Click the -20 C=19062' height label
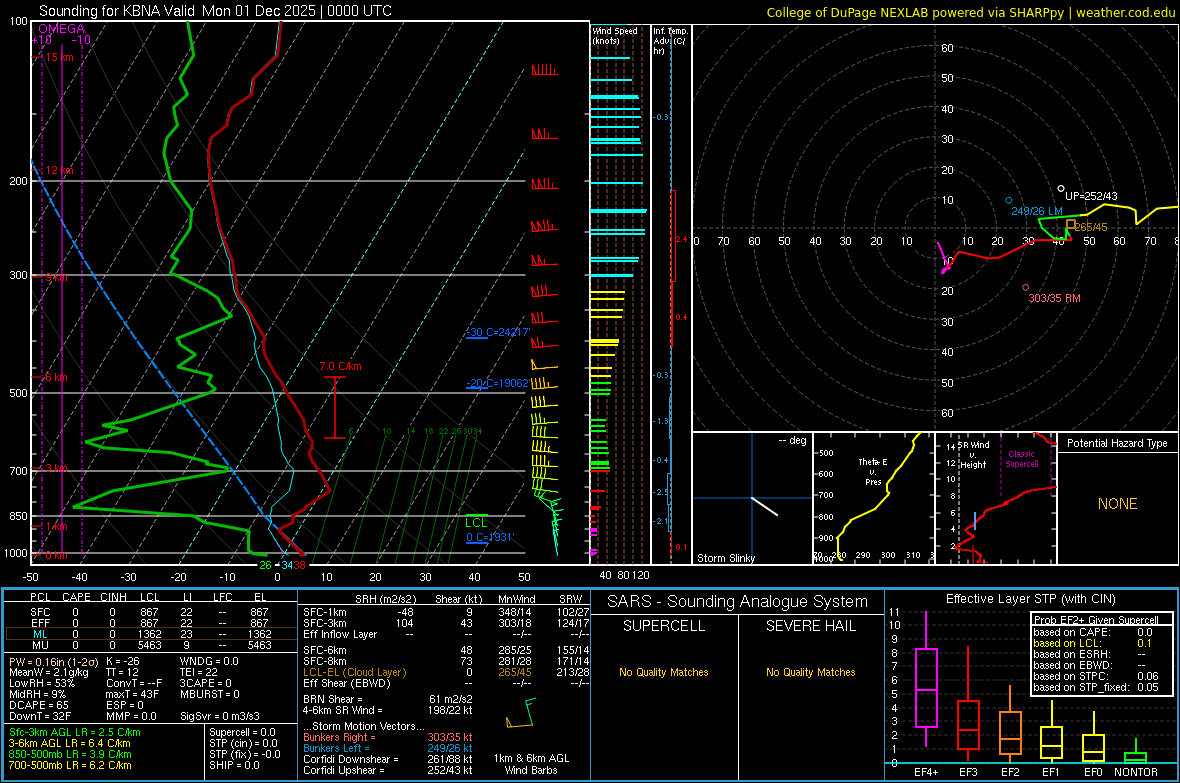 (x=497, y=383)
